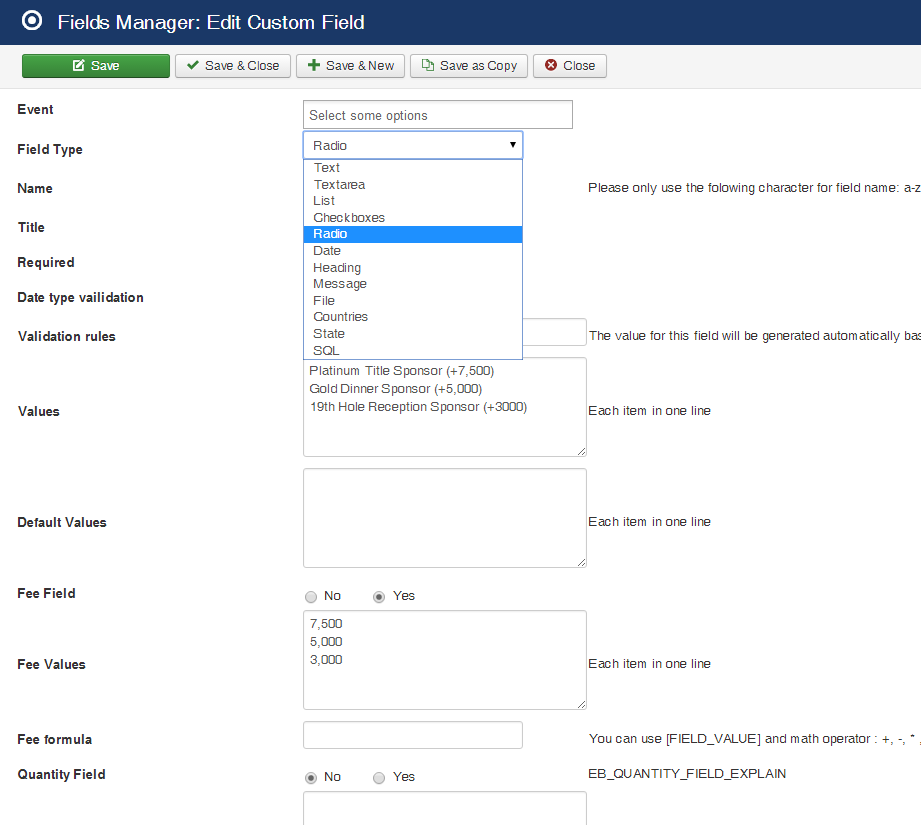Click the green Save button
This screenshot has height=825, width=921.
(x=96, y=66)
